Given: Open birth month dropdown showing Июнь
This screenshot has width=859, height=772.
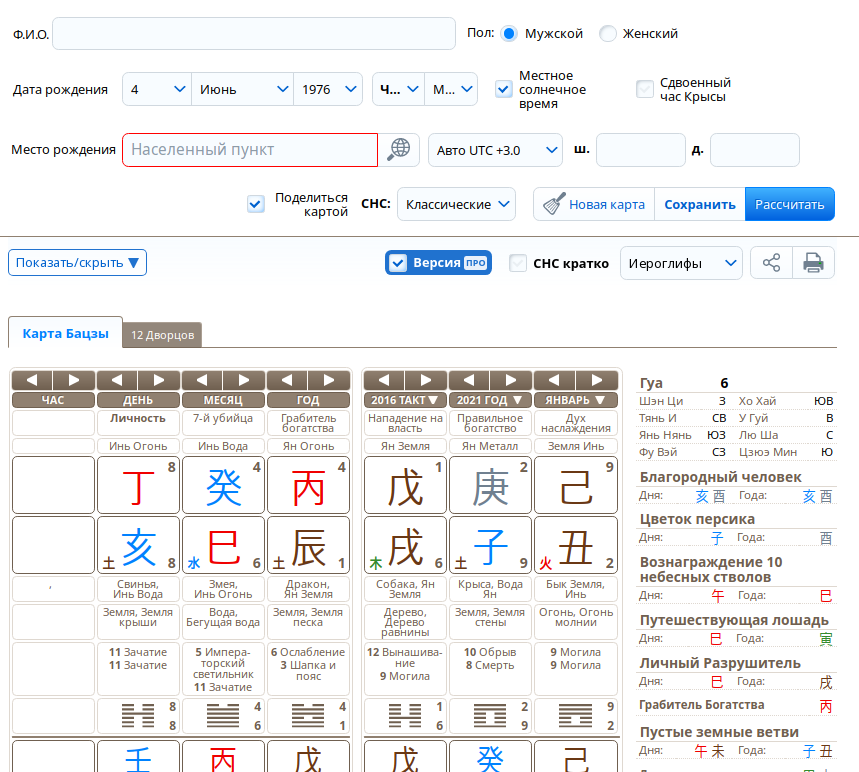Looking at the screenshot, I should coord(243,89).
